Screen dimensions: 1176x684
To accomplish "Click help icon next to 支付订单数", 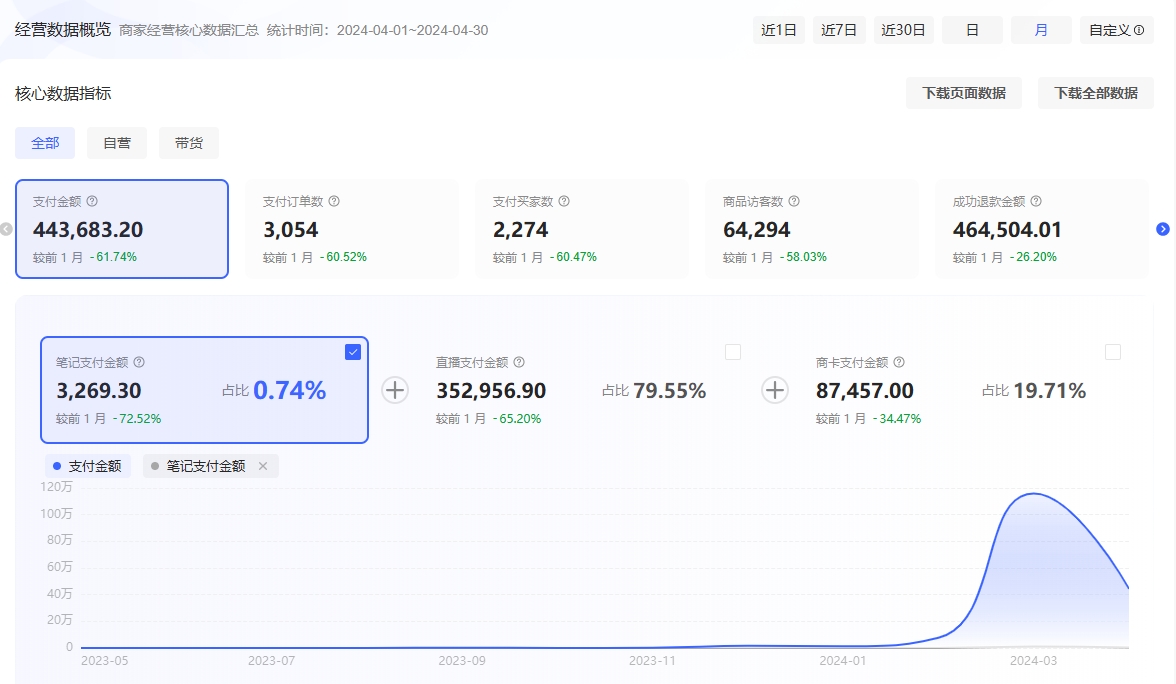I will [x=334, y=201].
